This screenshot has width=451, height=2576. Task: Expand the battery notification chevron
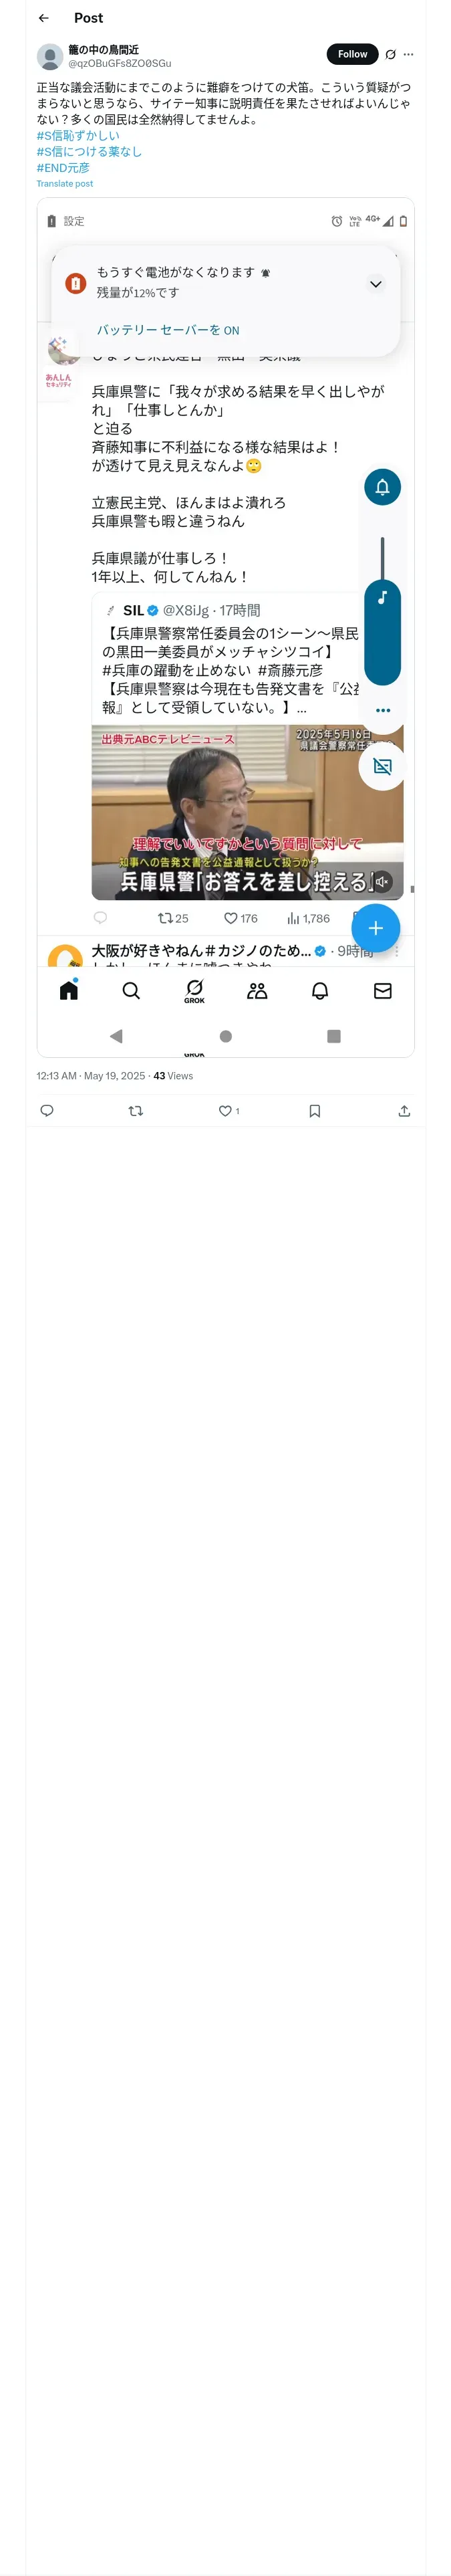376,284
